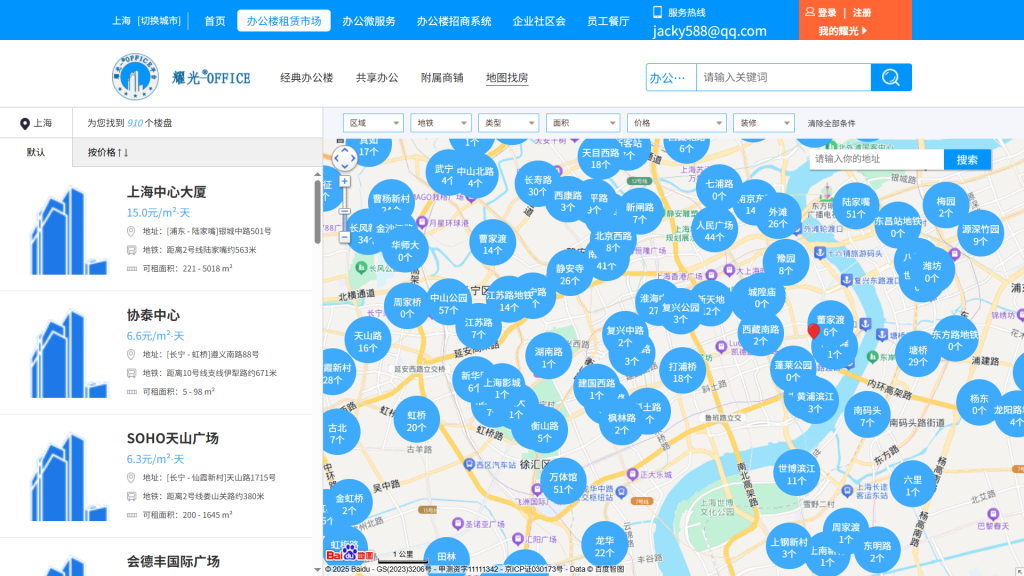Click the 上海中心大厦 building thumbnail
Image resolution: width=1024 pixels, height=576 pixels.
click(68, 230)
